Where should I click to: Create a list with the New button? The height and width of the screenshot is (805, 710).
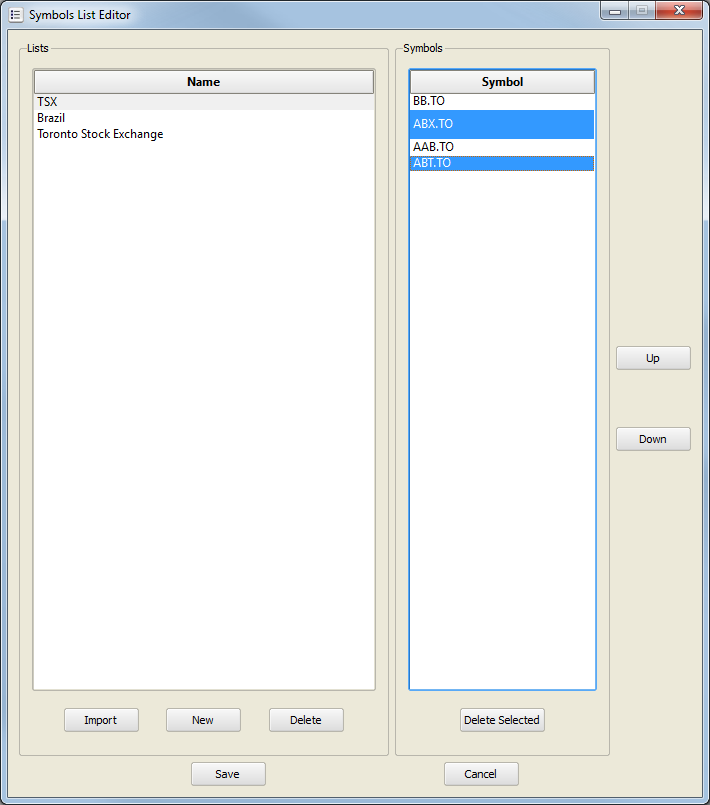pos(203,720)
